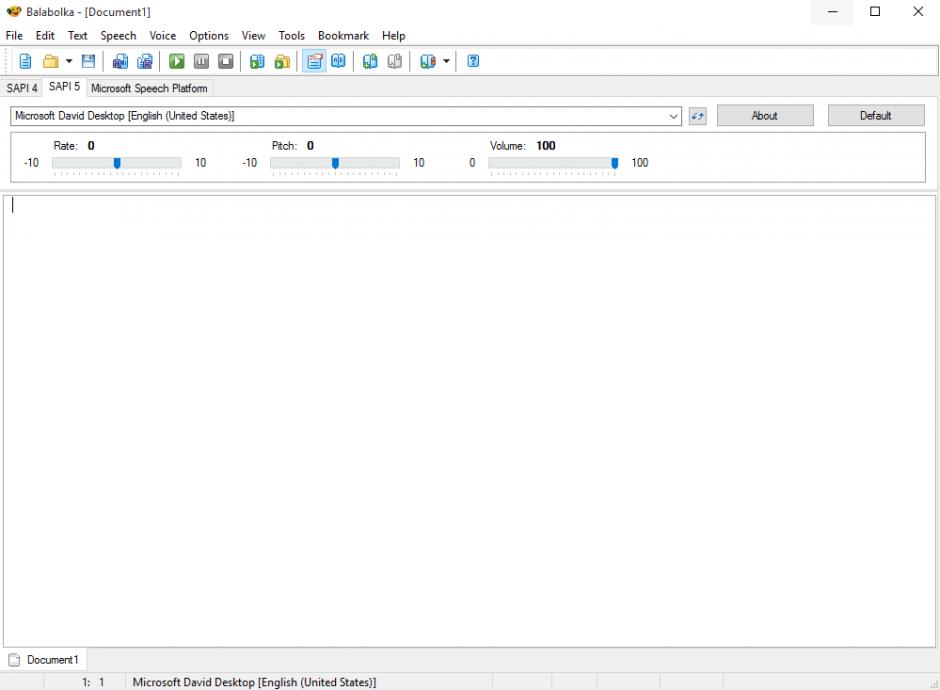Open the Tools menu
The height and width of the screenshot is (690, 940).
click(291, 36)
